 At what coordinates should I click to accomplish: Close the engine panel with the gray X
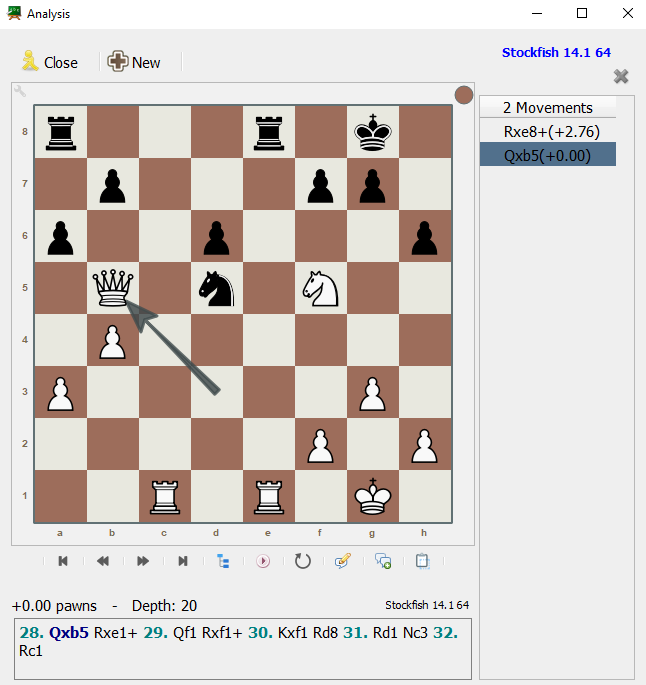[x=621, y=76]
